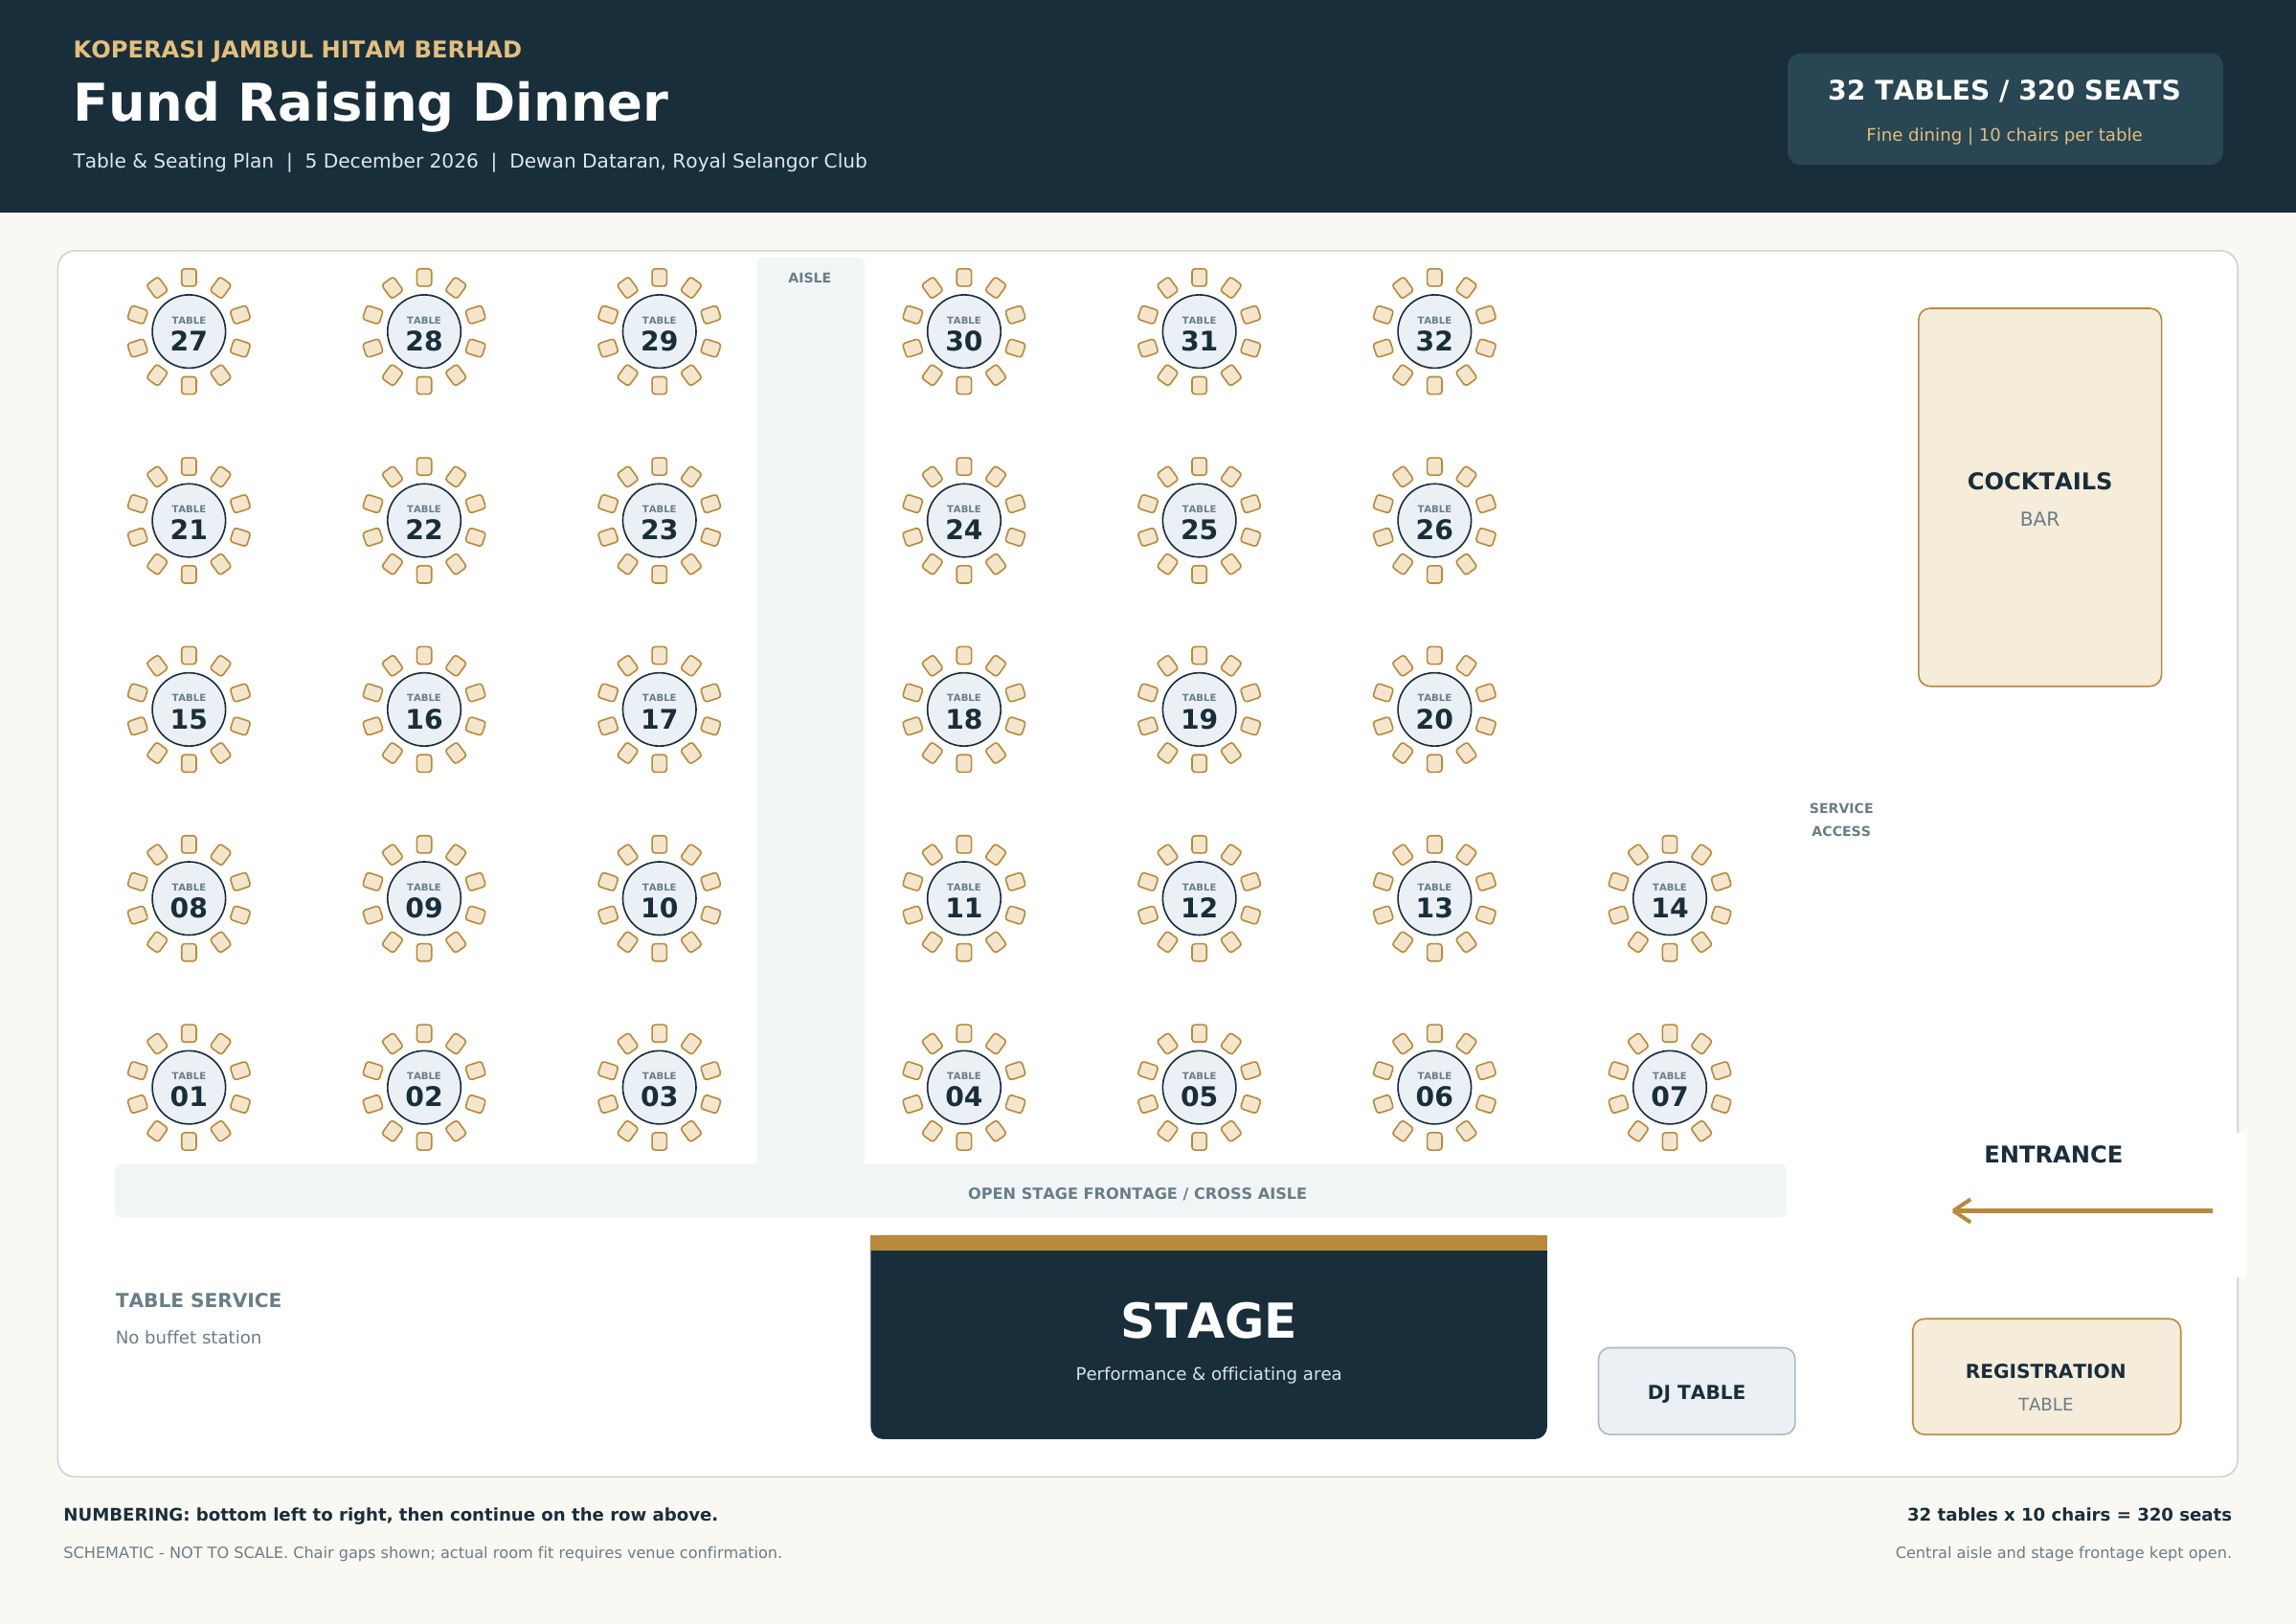Select Table 30 circle

(x=964, y=331)
